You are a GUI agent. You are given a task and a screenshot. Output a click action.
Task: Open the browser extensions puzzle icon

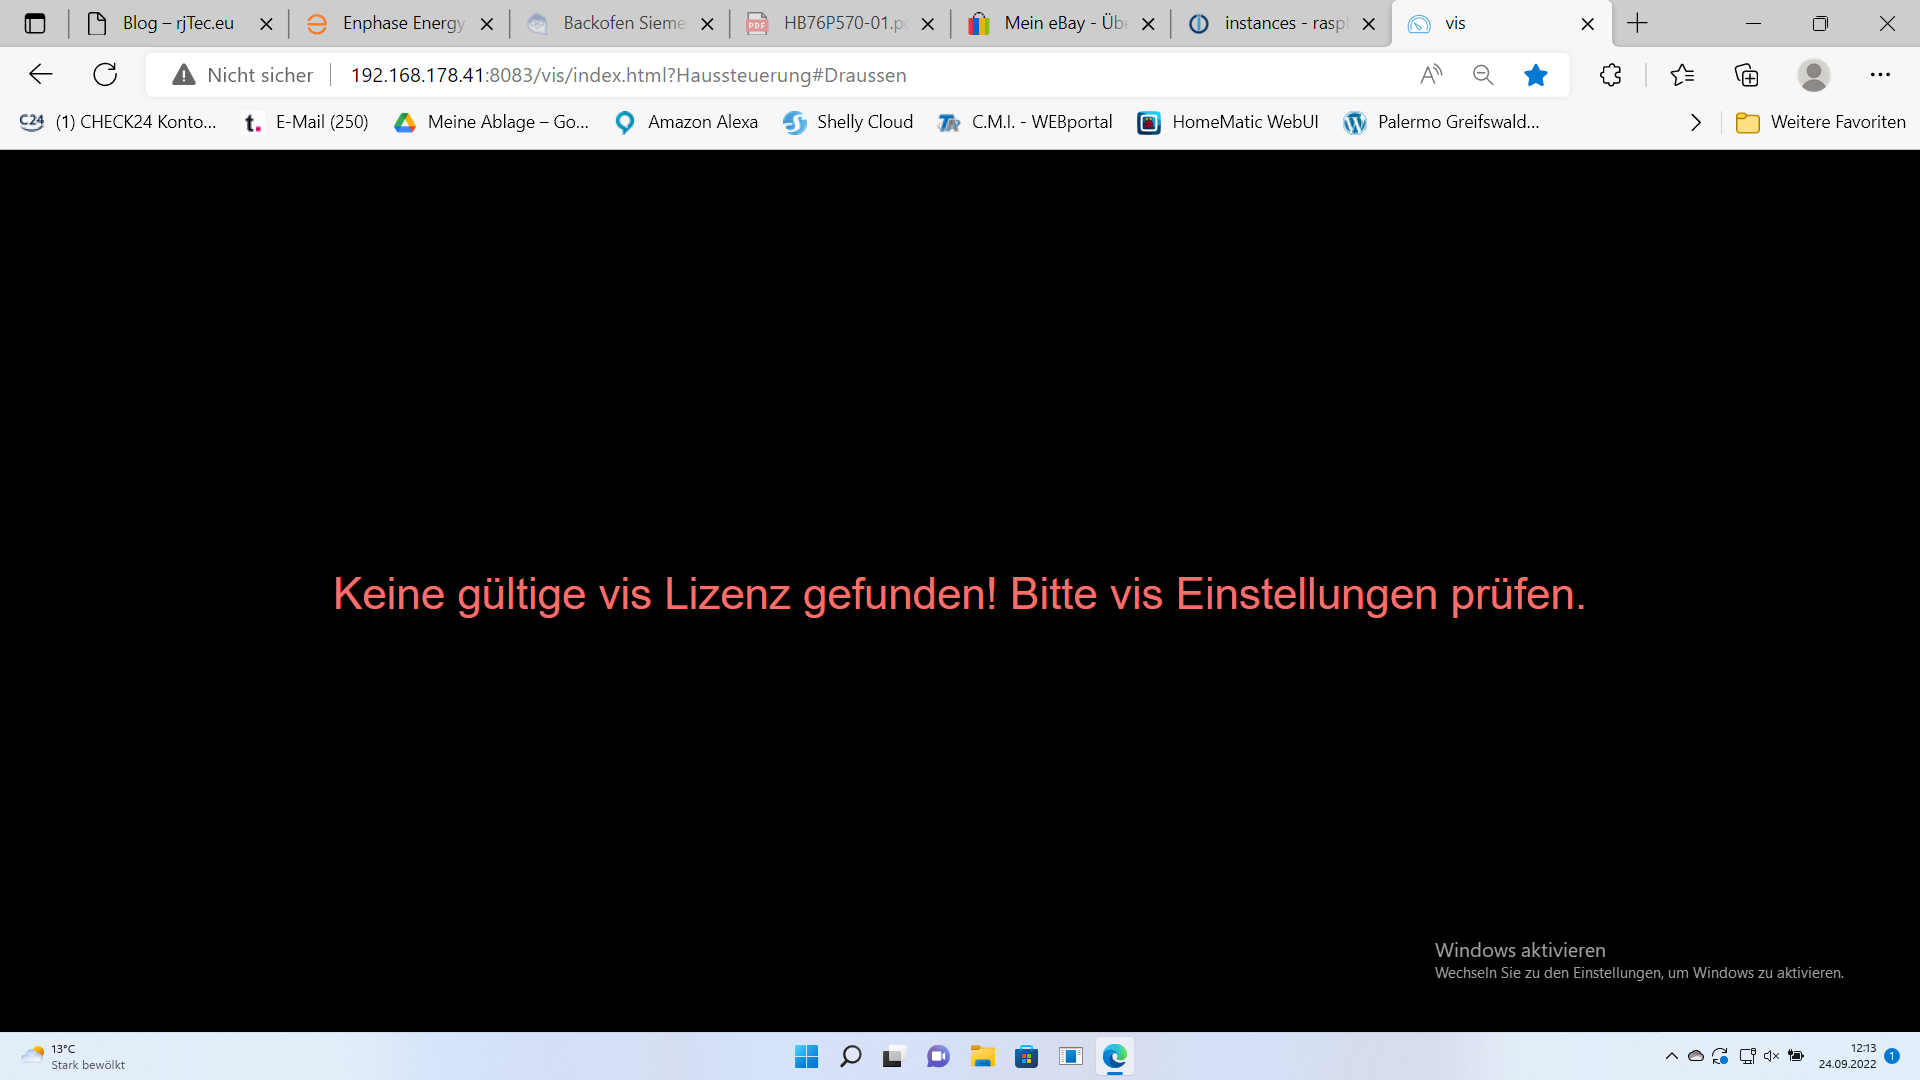click(1610, 75)
